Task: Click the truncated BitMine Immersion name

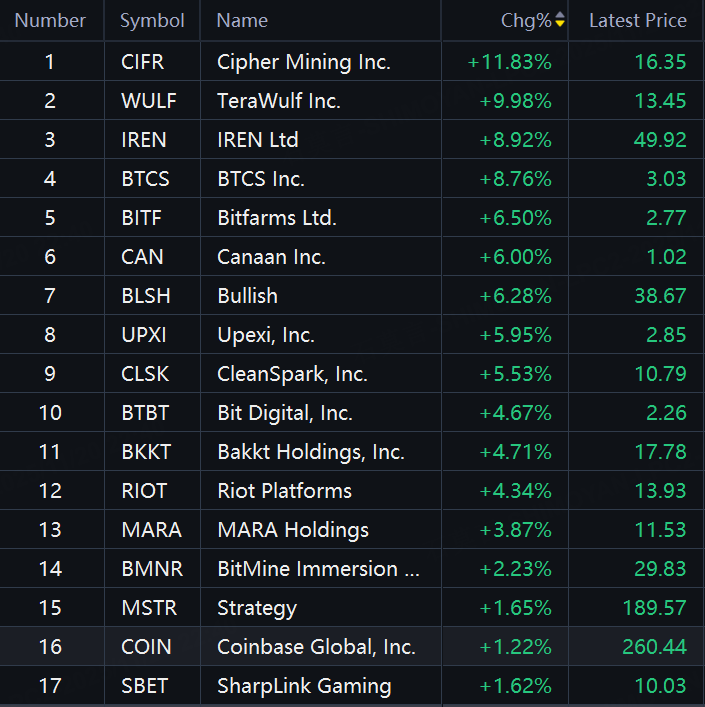Action: [x=319, y=569]
